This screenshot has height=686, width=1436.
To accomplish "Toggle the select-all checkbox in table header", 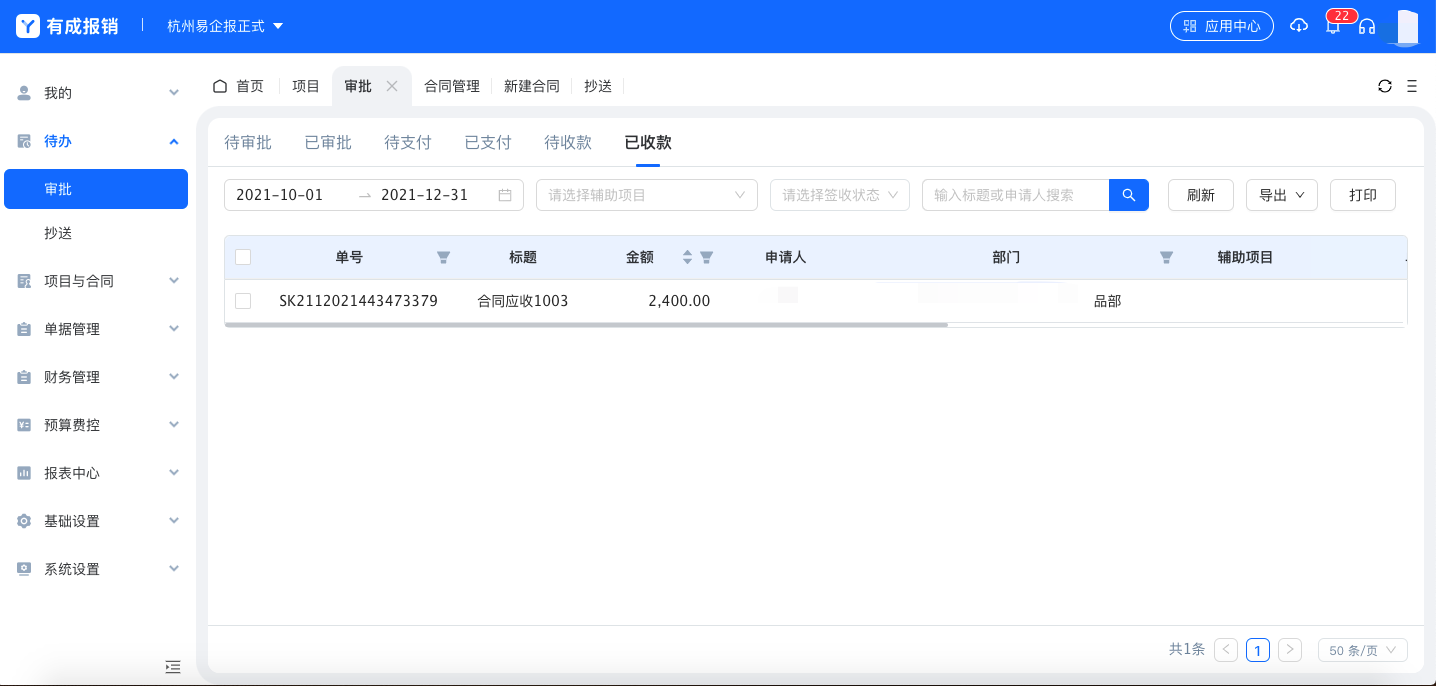I will 243,257.
